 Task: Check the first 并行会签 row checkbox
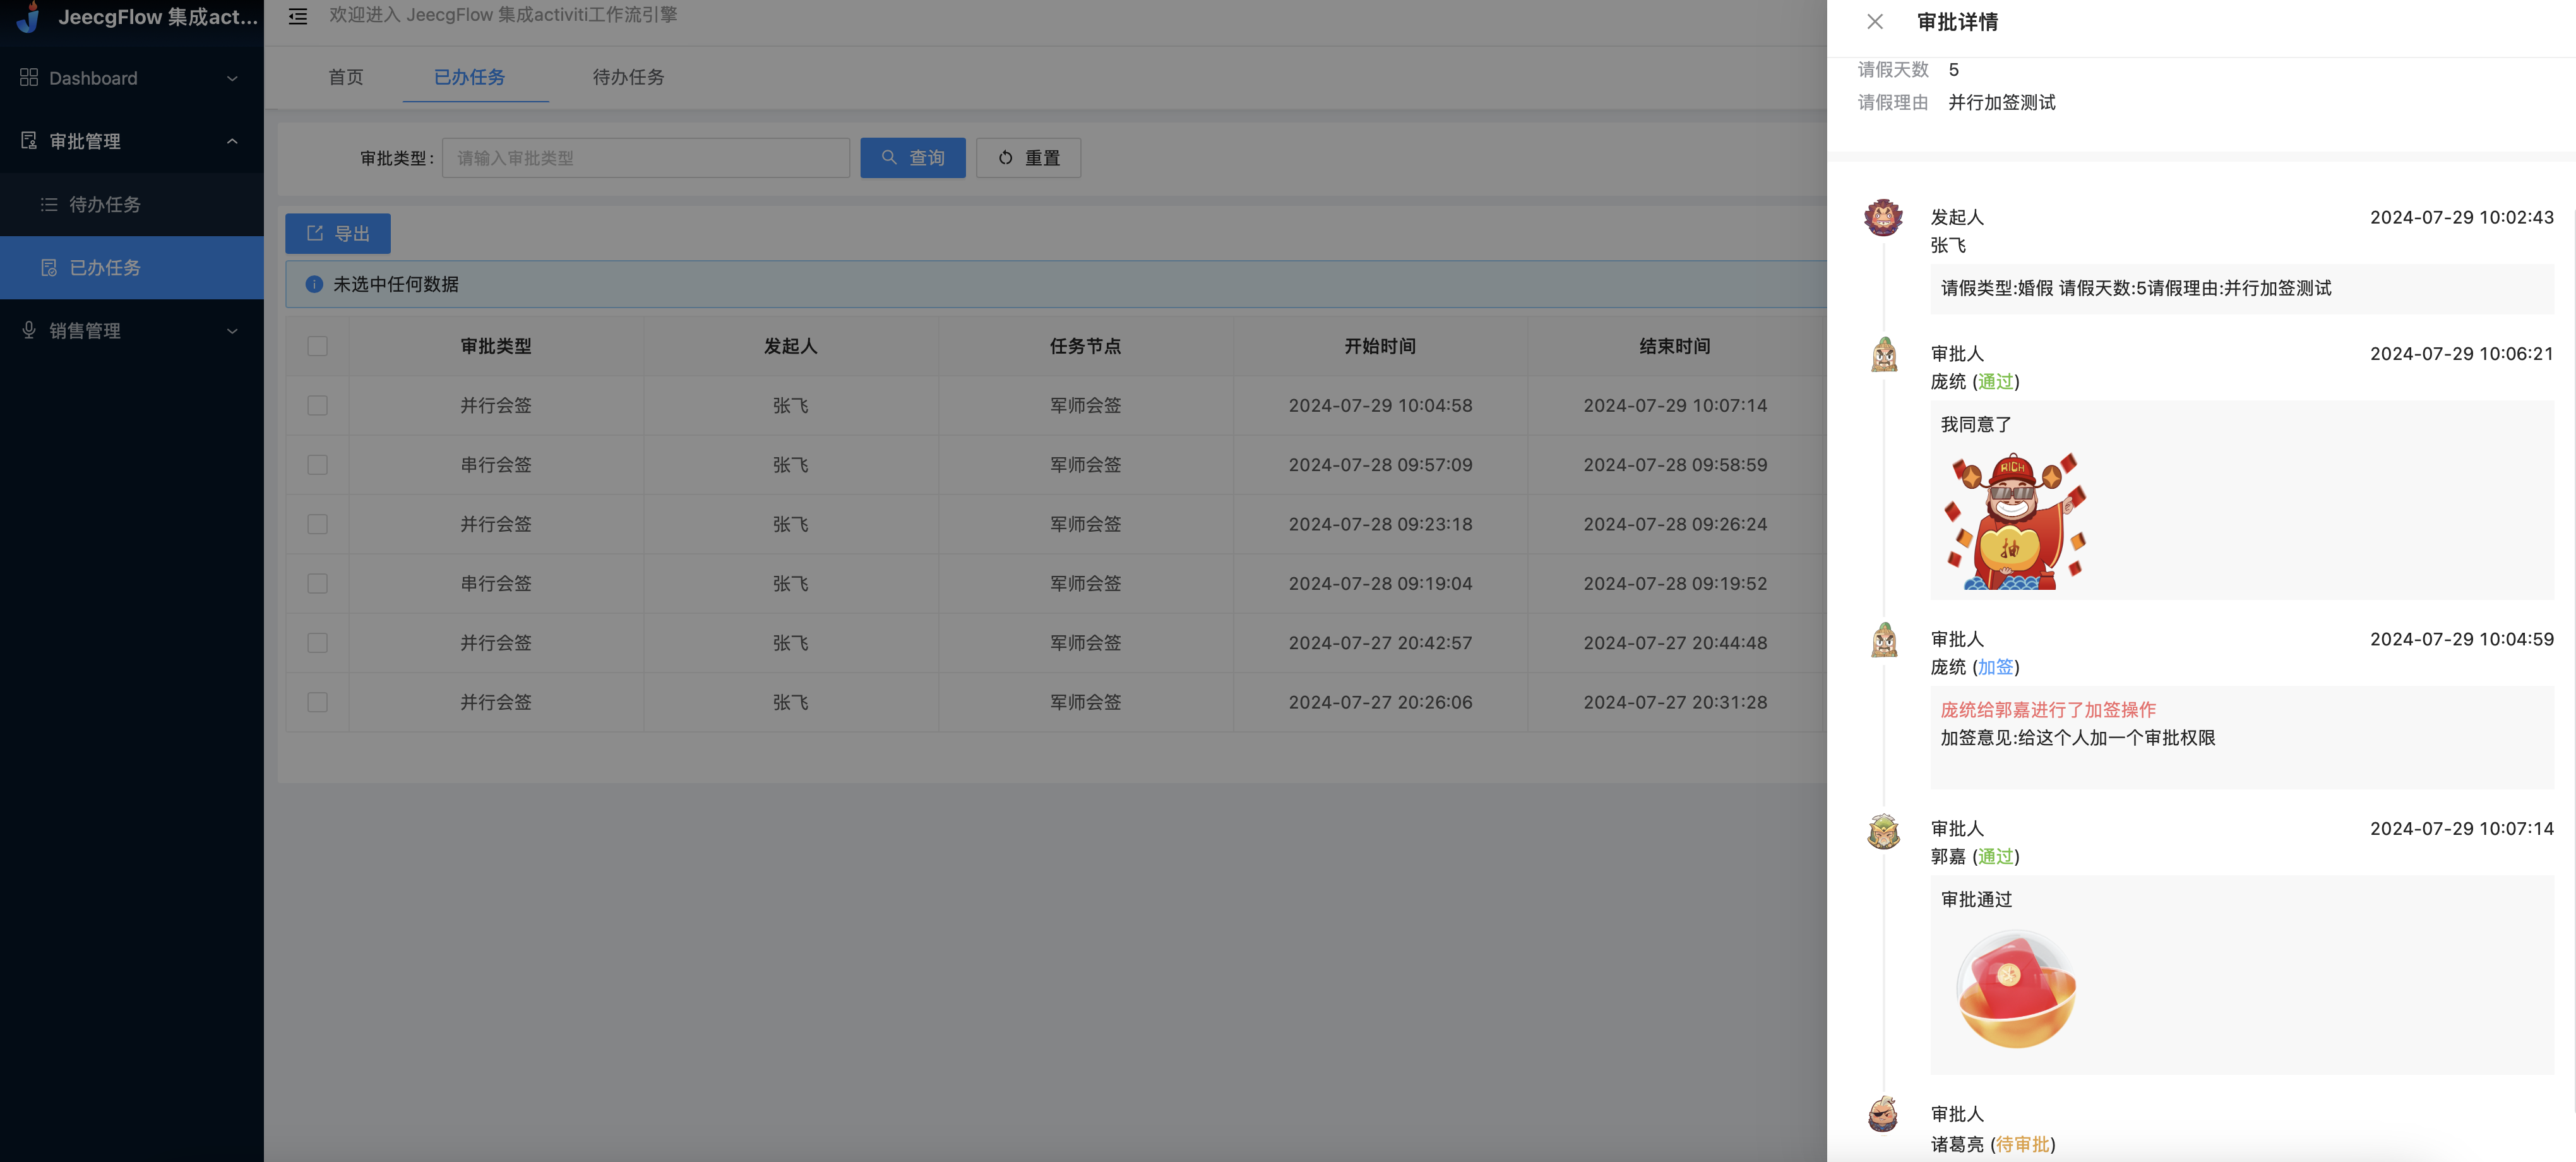coord(317,405)
